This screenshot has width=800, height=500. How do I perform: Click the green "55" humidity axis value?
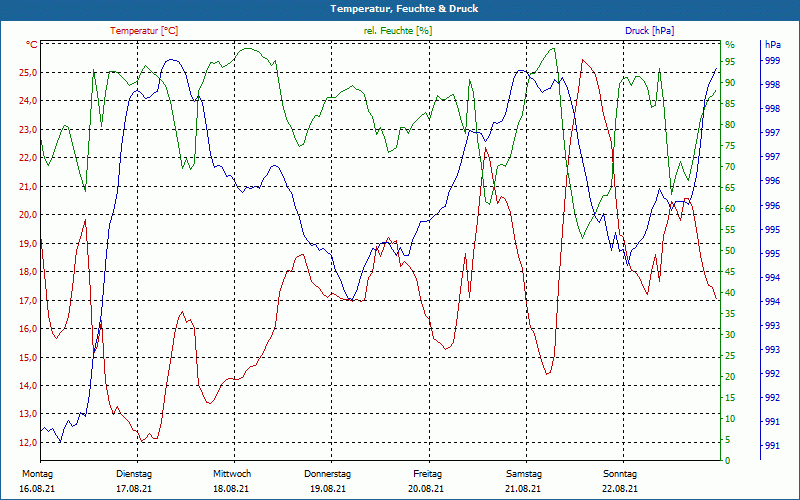730,230
